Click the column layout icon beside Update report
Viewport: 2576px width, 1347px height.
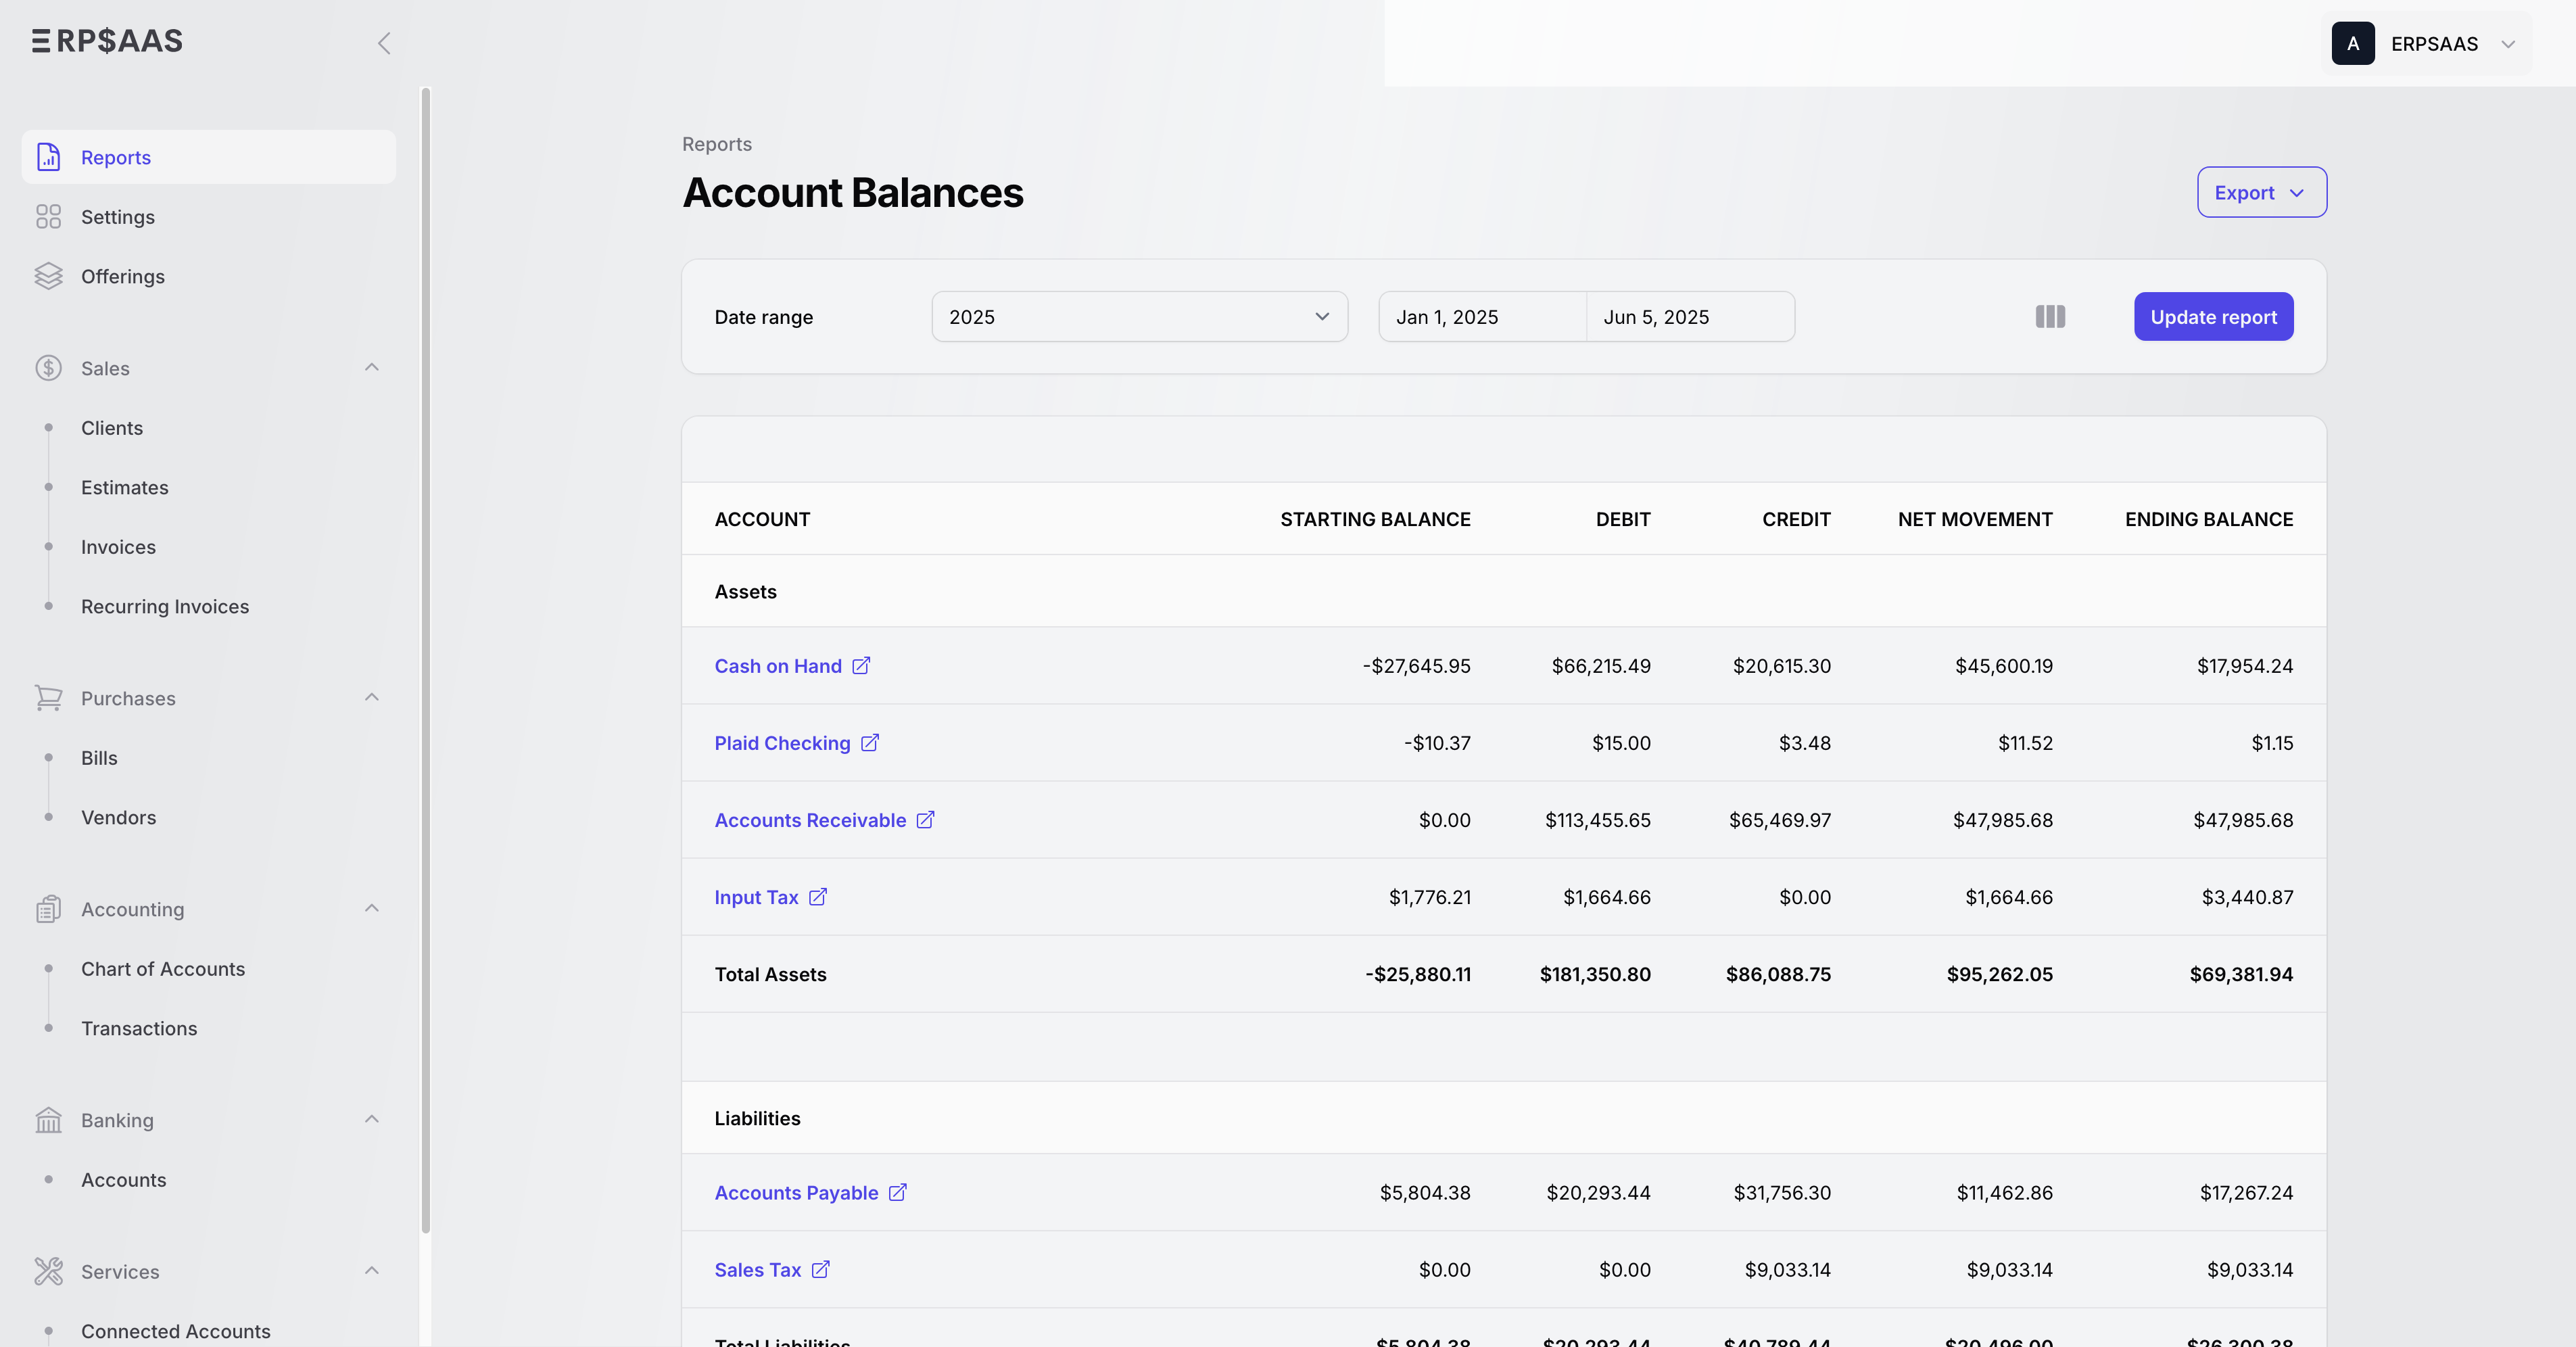tap(2050, 317)
